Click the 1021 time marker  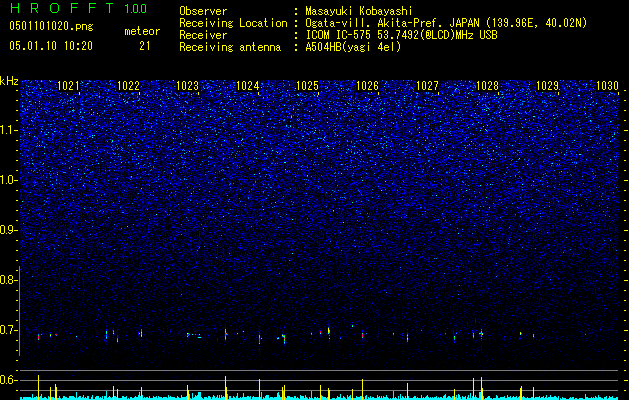(69, 86)
